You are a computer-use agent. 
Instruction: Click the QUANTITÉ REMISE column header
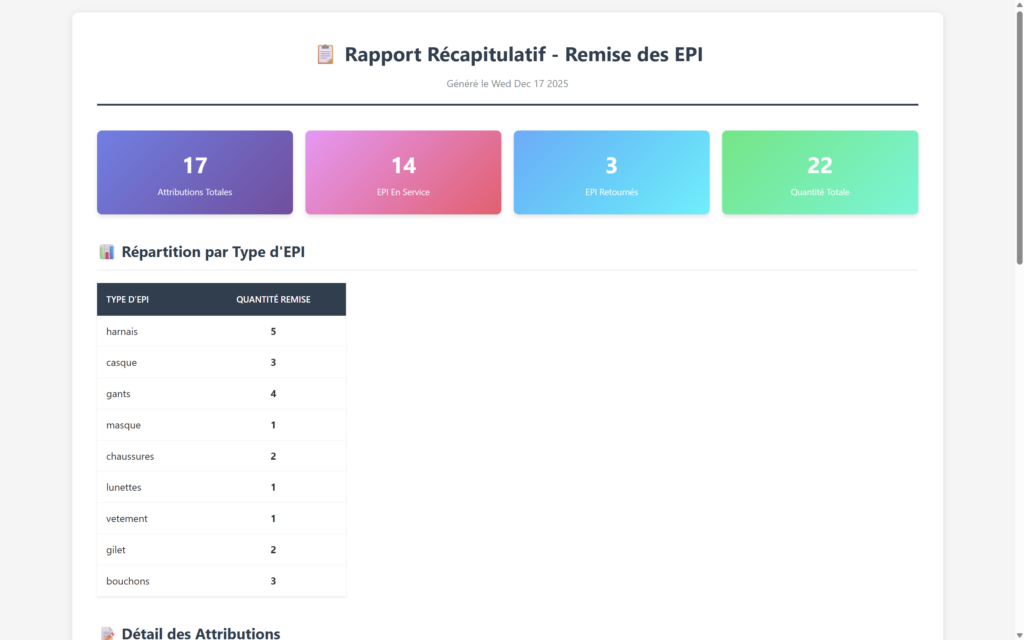pyautogui.click(x=273, y=299)
